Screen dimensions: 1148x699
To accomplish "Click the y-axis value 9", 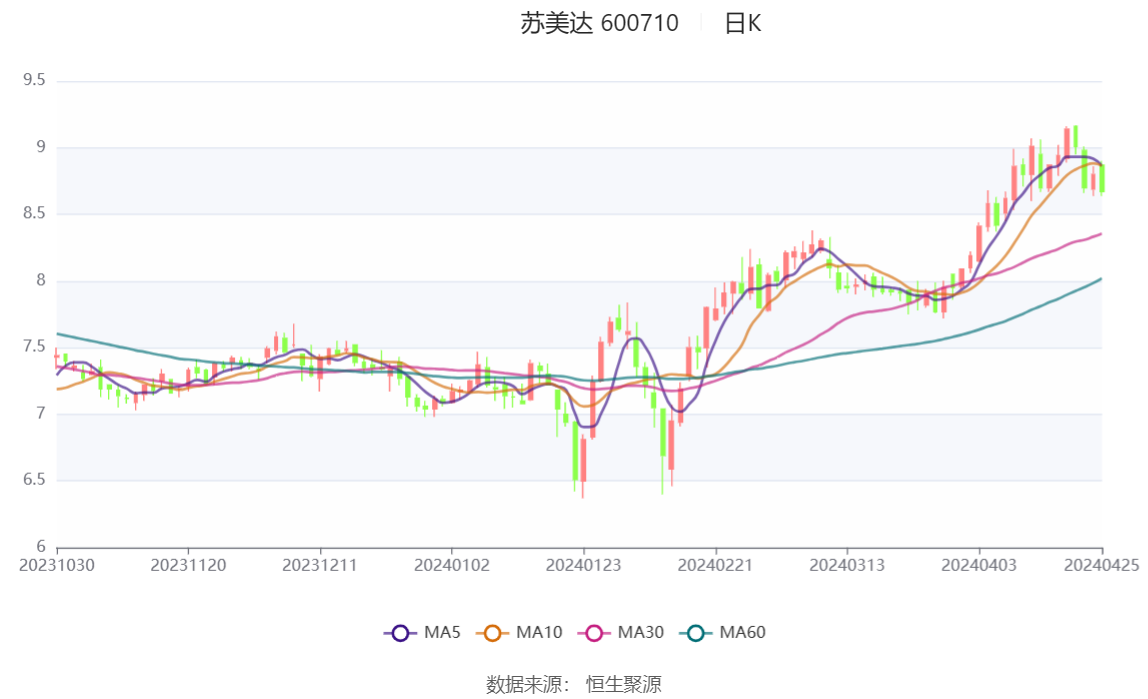I will tap(40, 146).
